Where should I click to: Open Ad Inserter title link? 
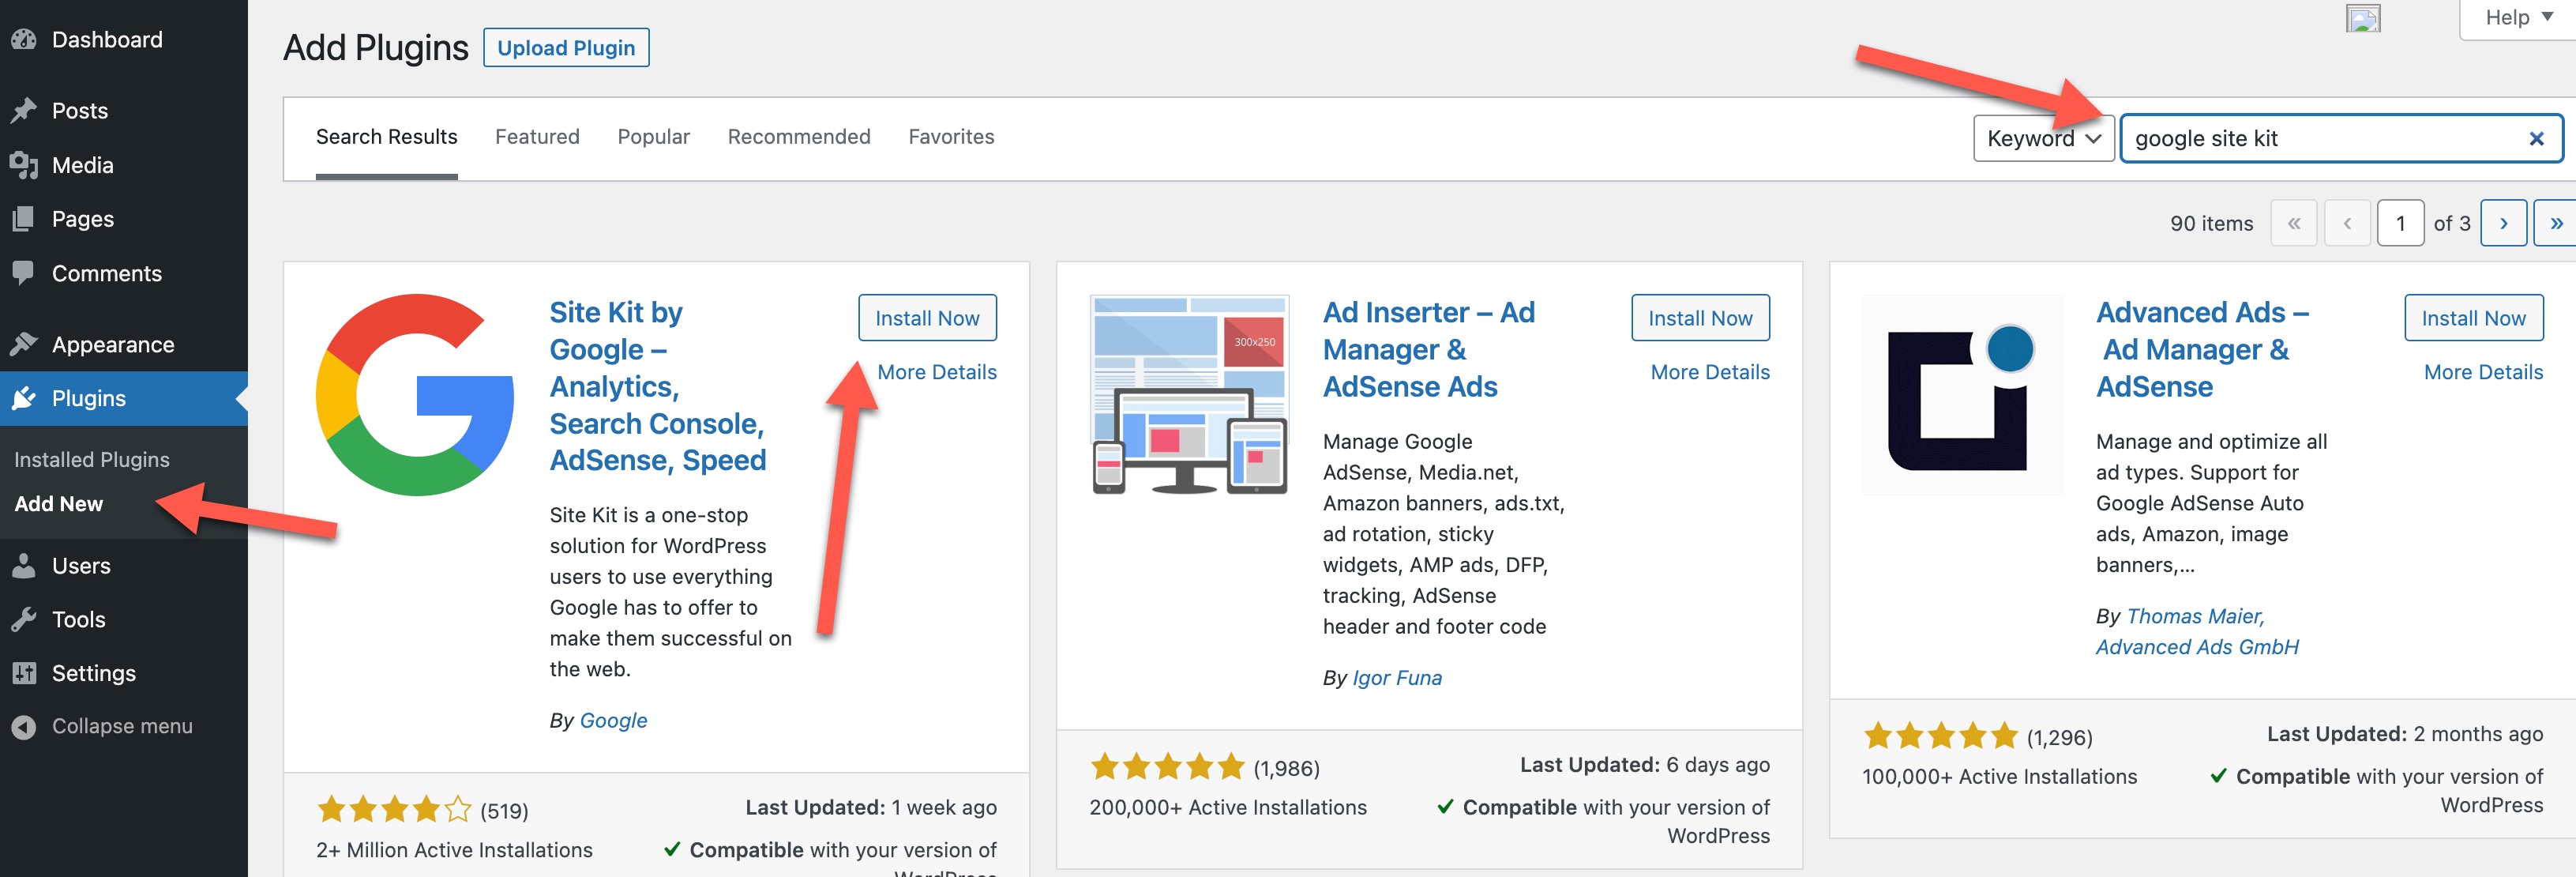point(1428,349)
